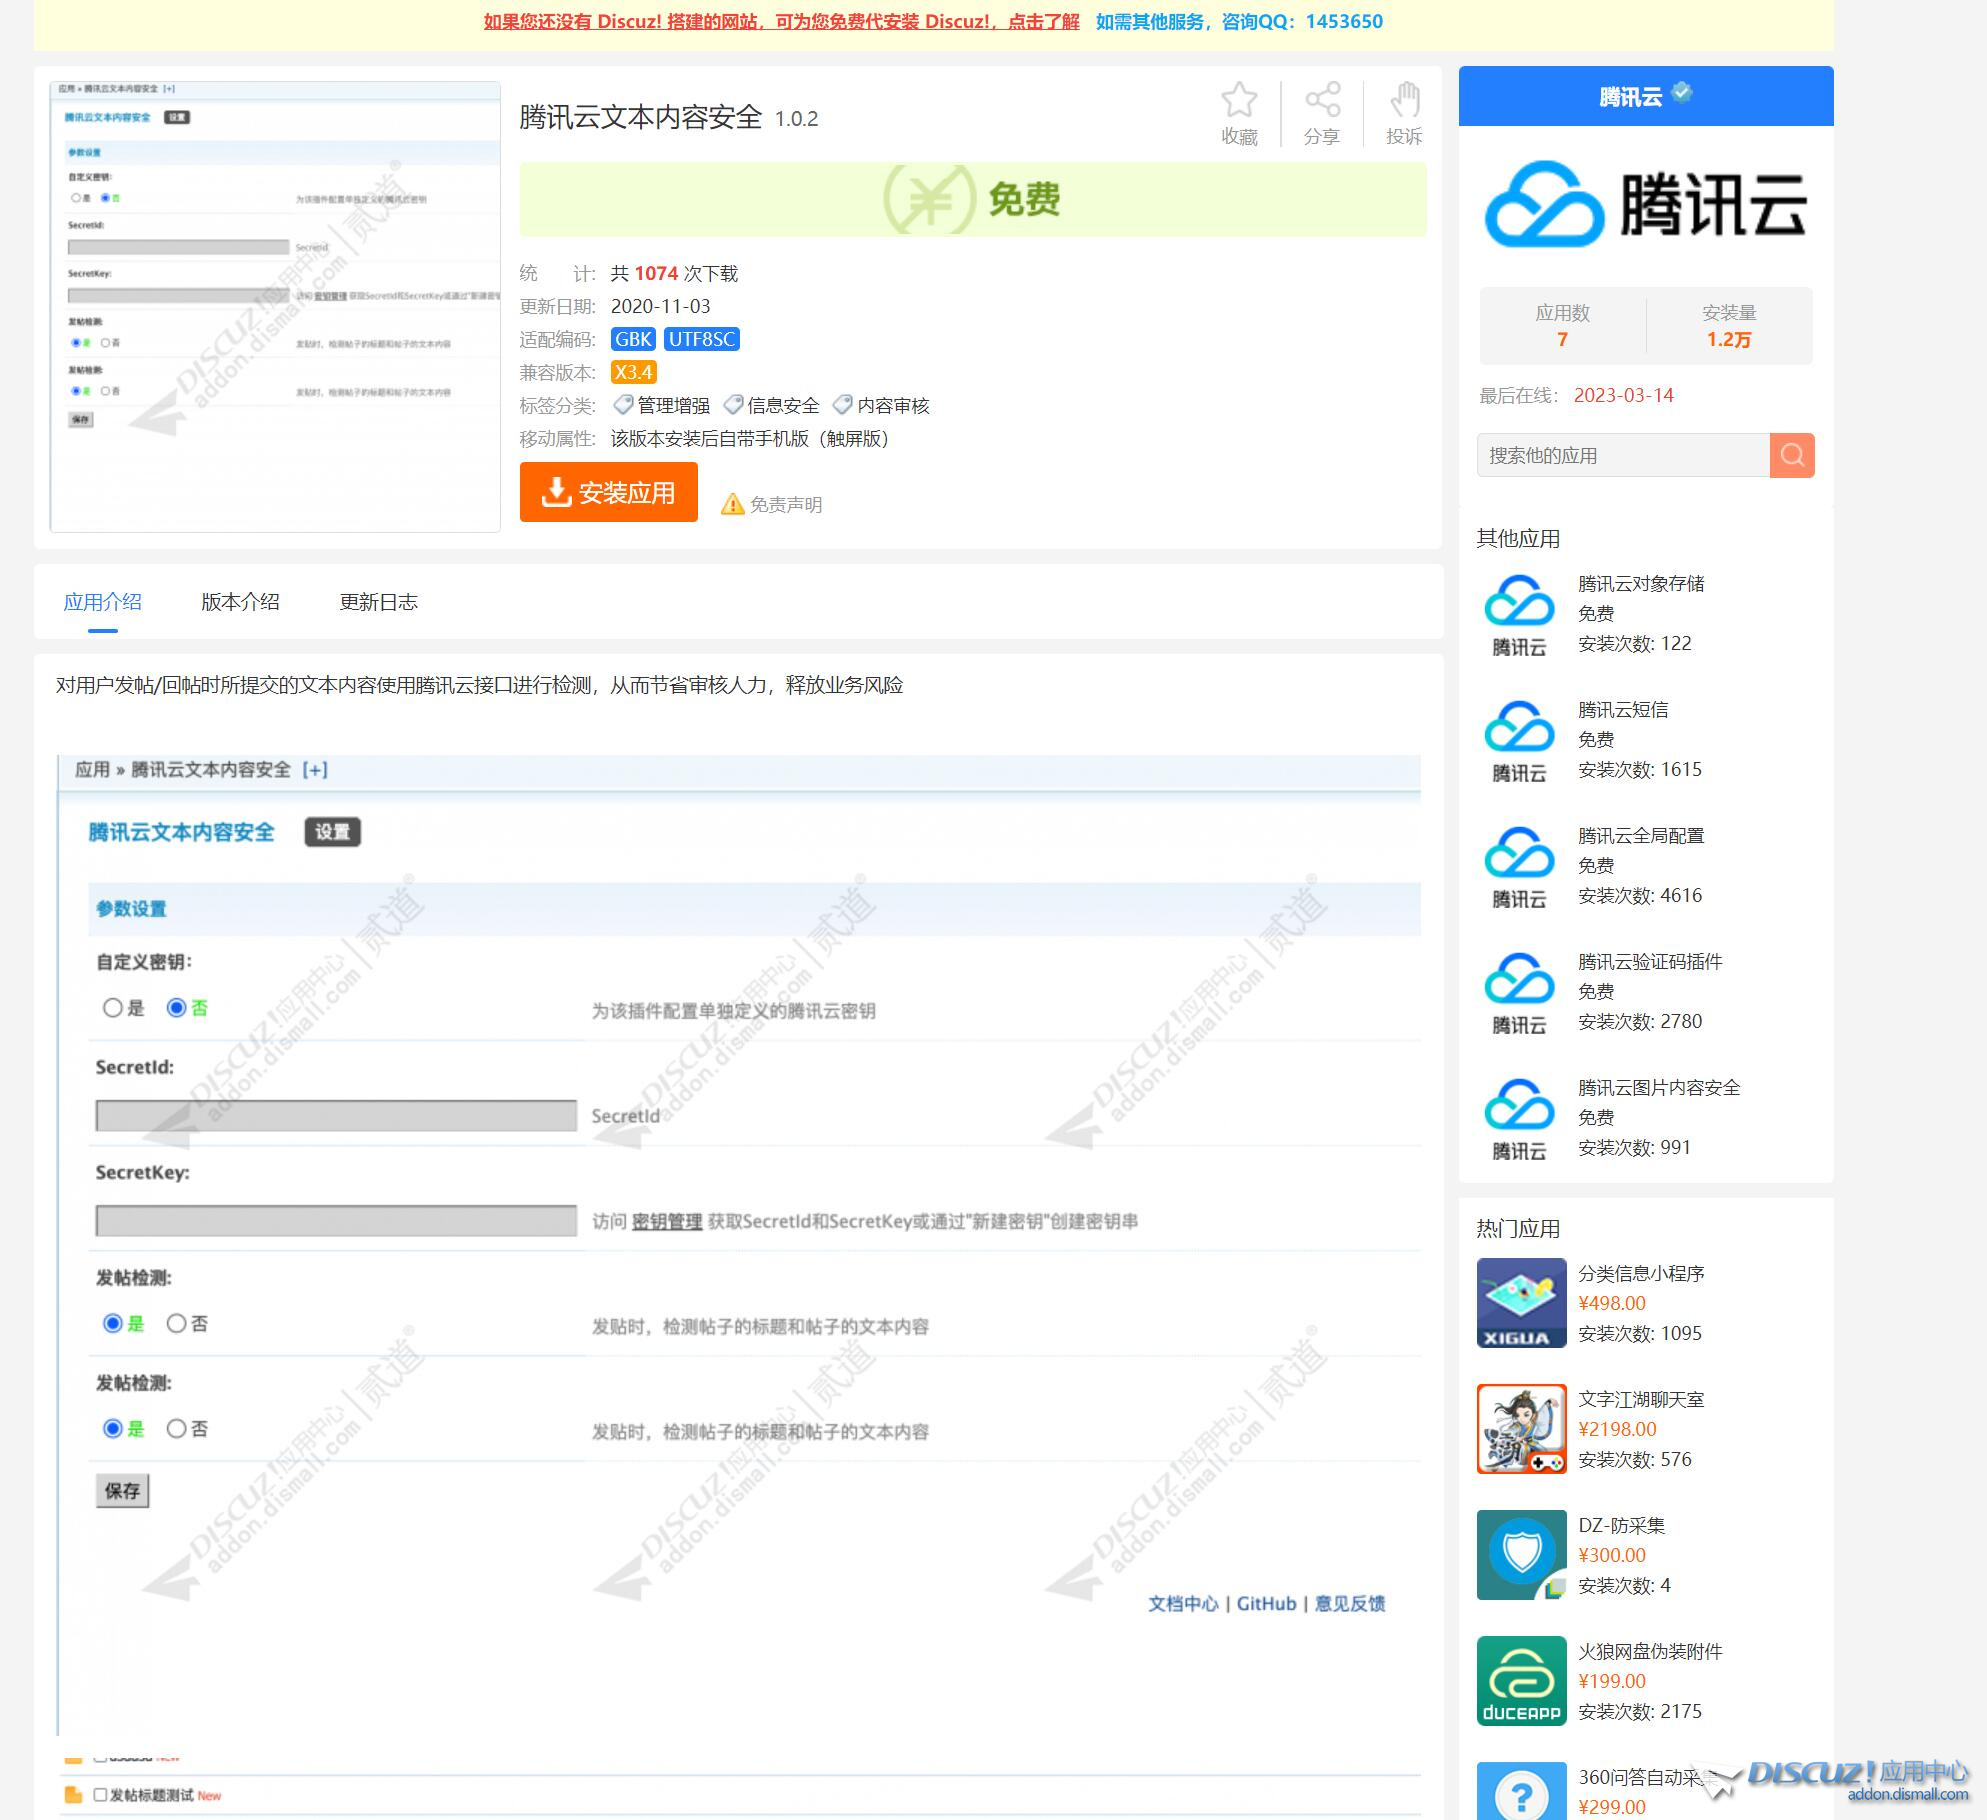Click the 收藏 star icon

coord(1239,101)
